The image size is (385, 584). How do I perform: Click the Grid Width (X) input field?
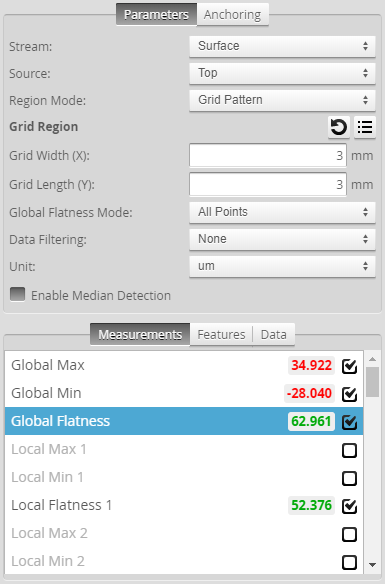click(x=268, y=155)
